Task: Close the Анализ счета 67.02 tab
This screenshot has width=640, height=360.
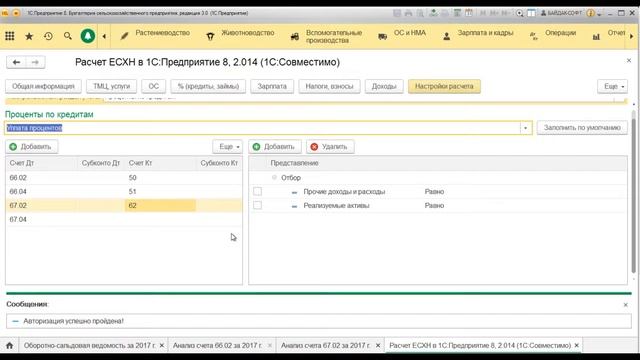Action: (x=378, y=345)
